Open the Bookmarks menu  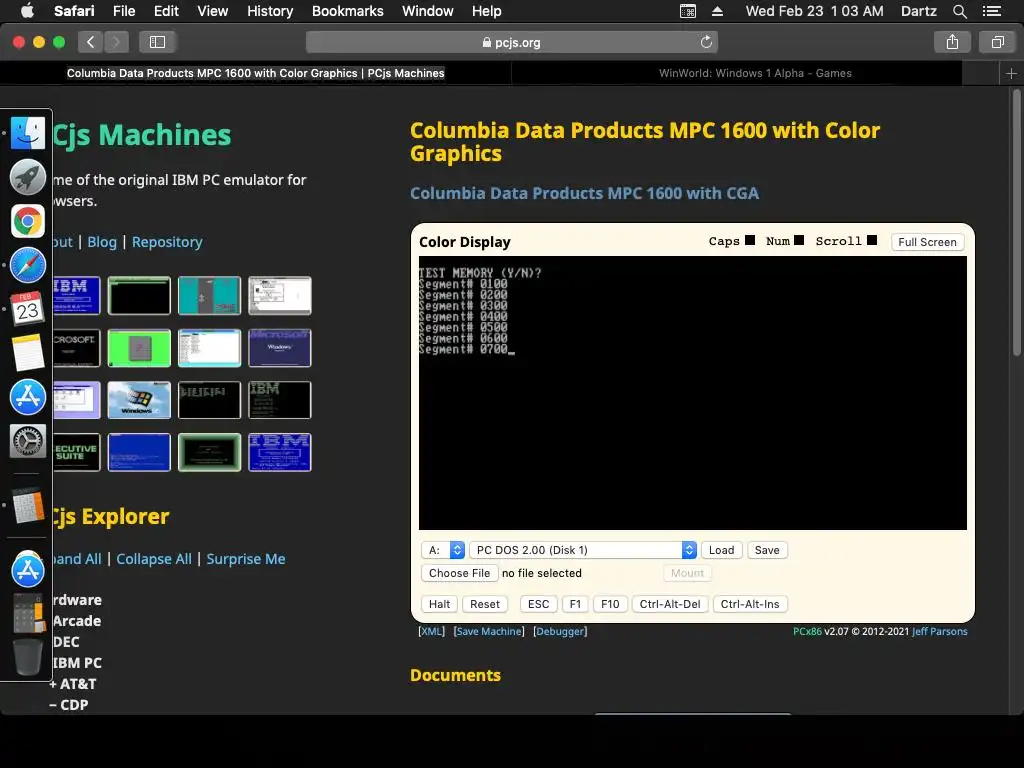tap(347, 11)
